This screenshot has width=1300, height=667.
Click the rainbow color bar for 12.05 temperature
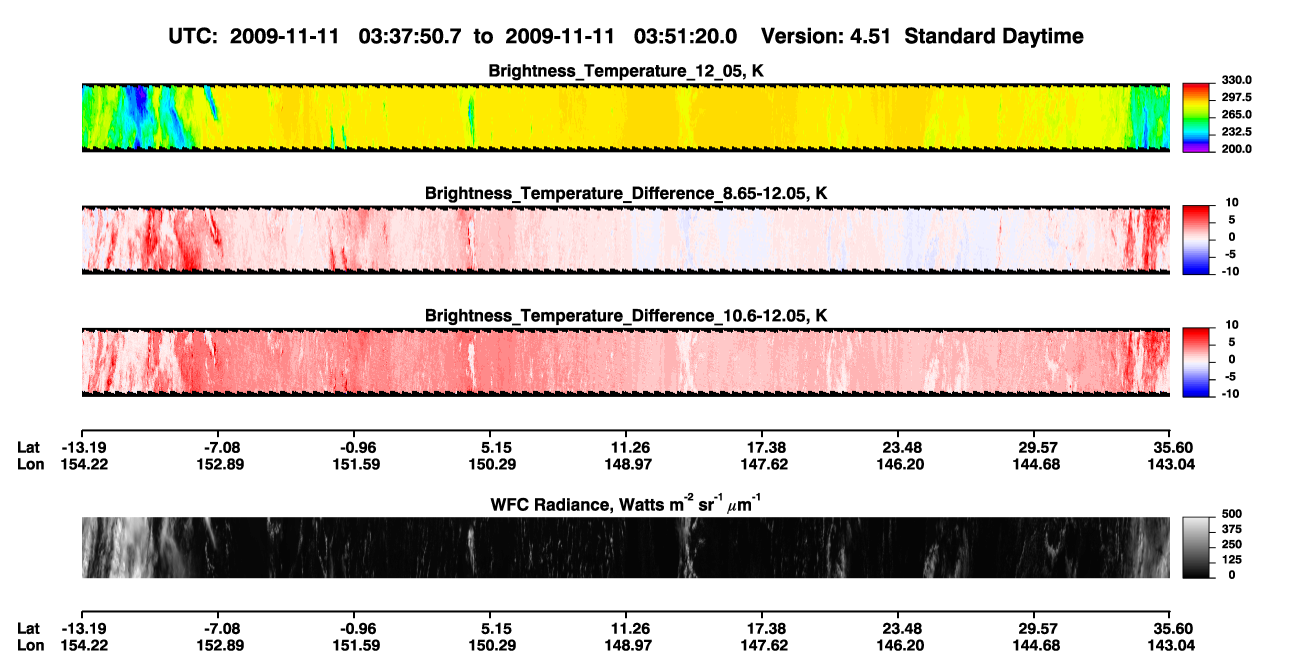click(1196, 117)
